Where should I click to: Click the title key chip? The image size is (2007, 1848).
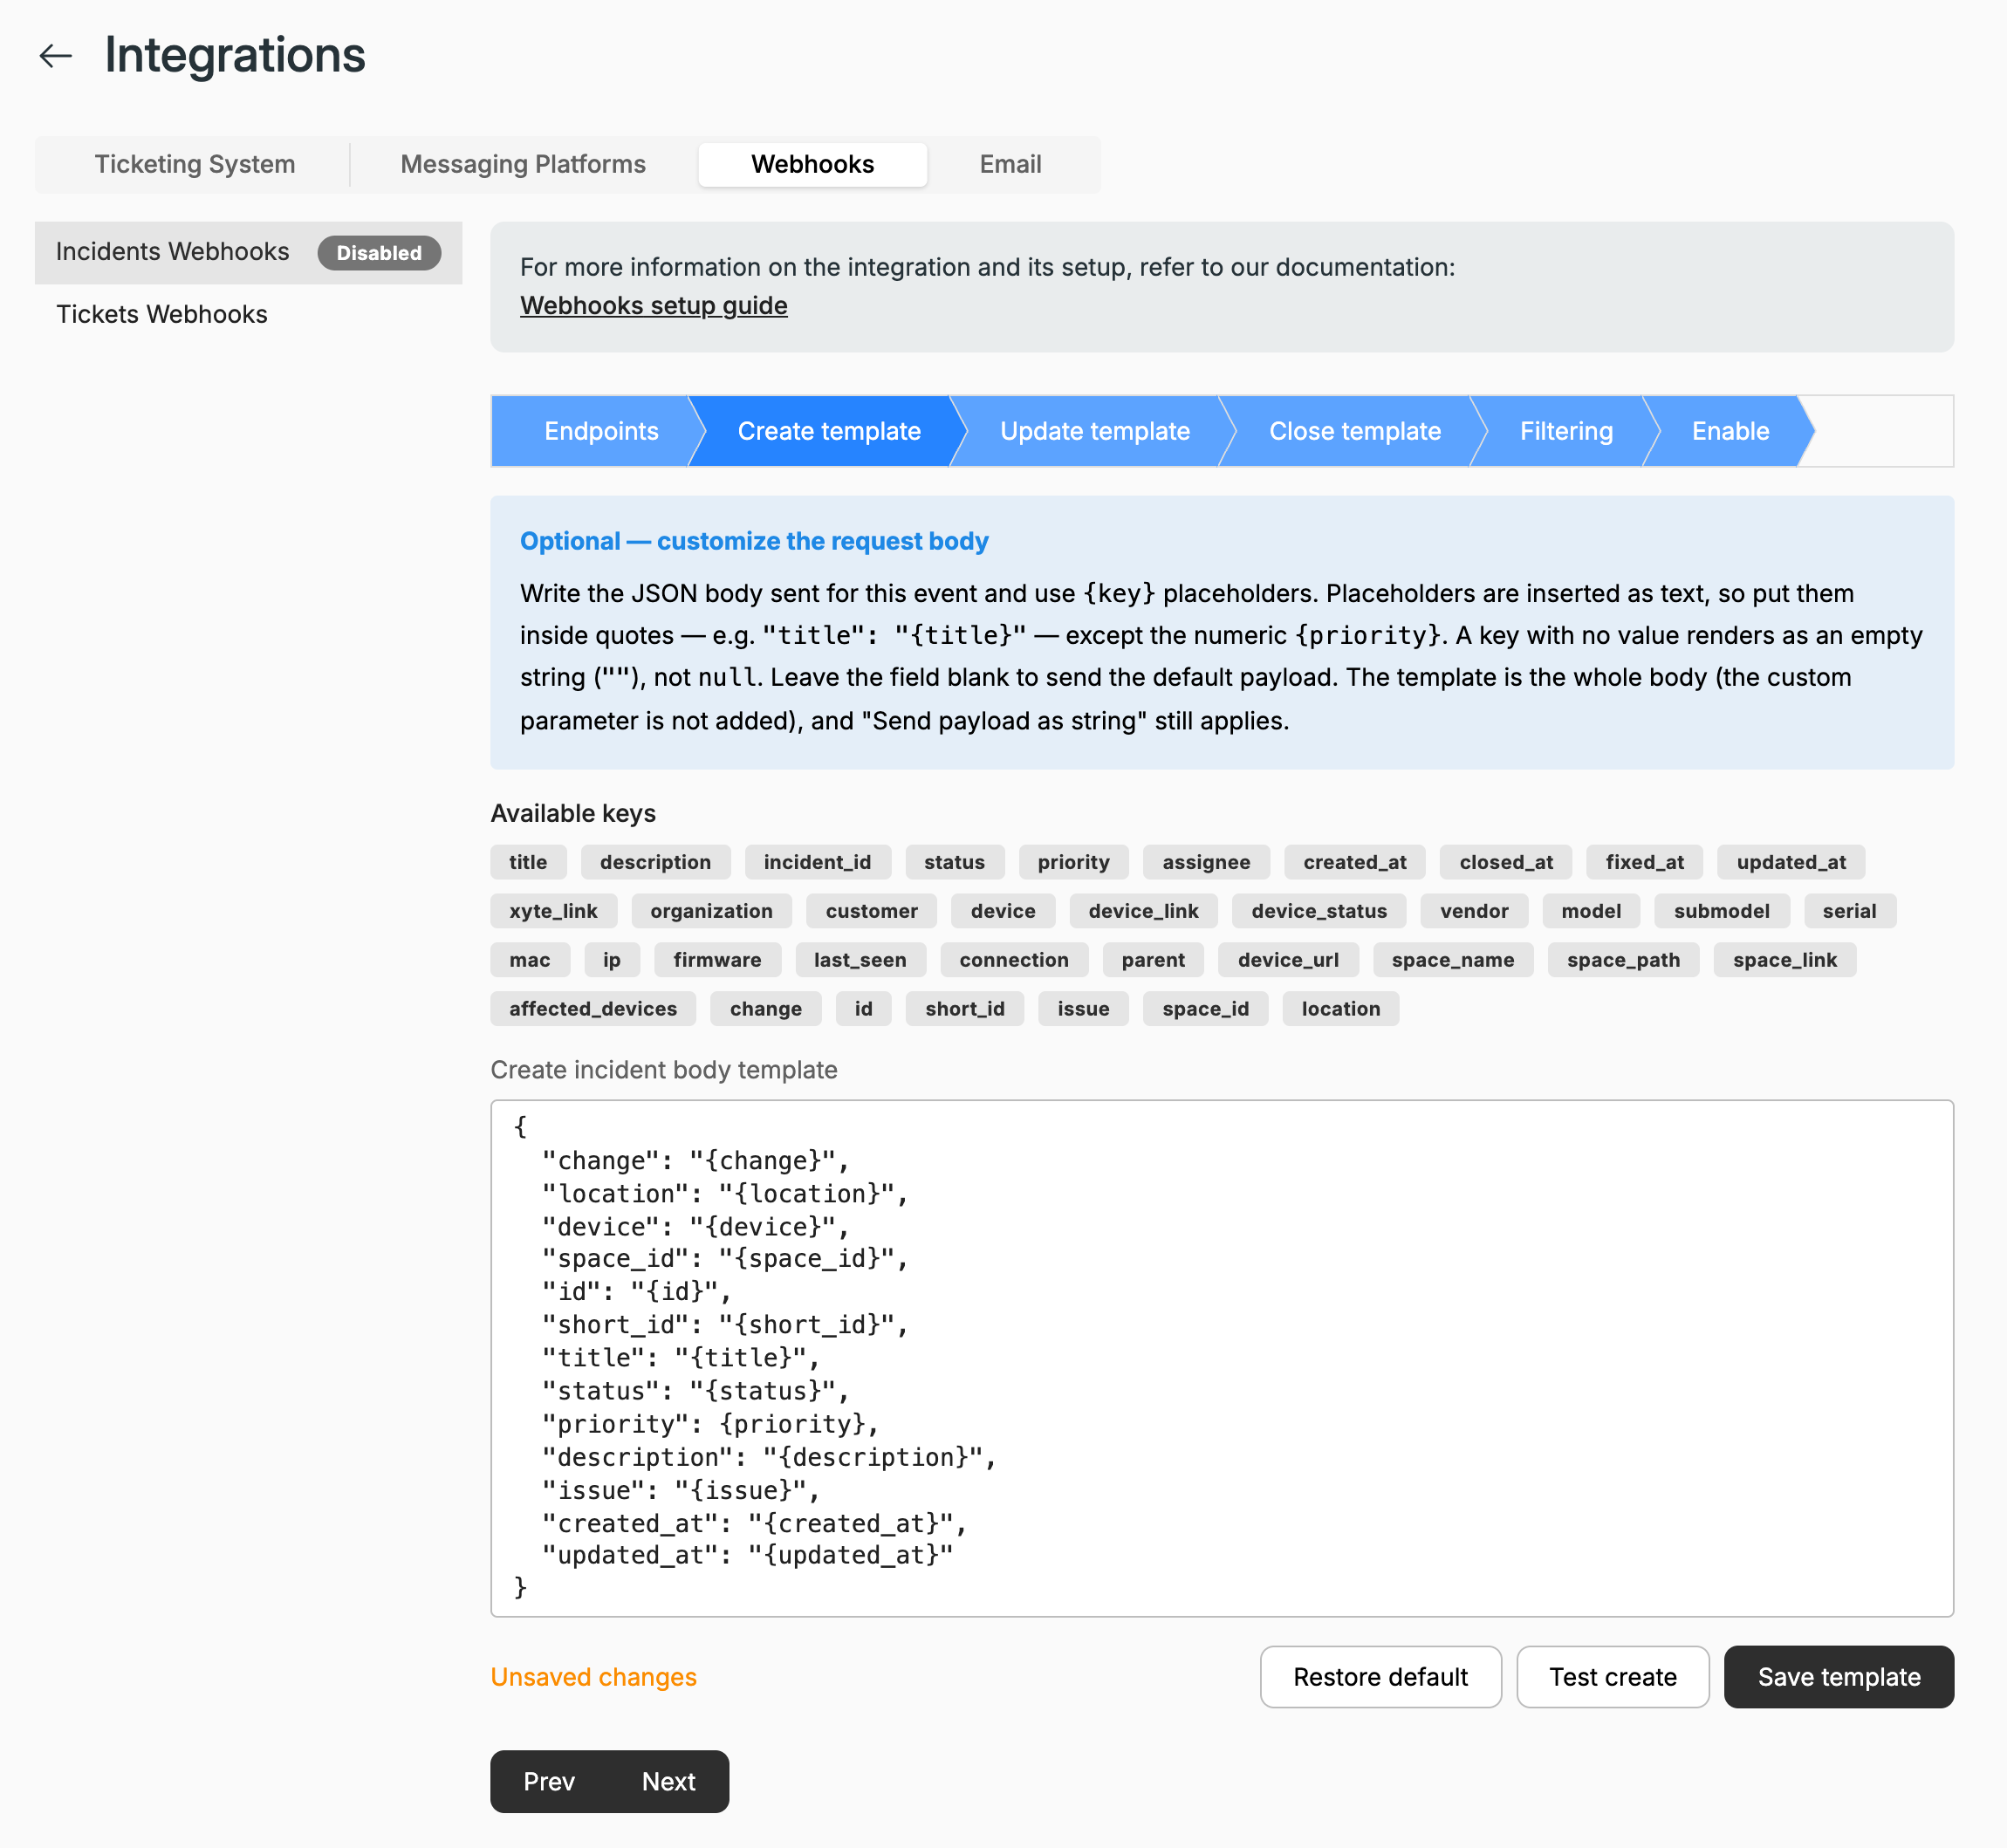528,862
